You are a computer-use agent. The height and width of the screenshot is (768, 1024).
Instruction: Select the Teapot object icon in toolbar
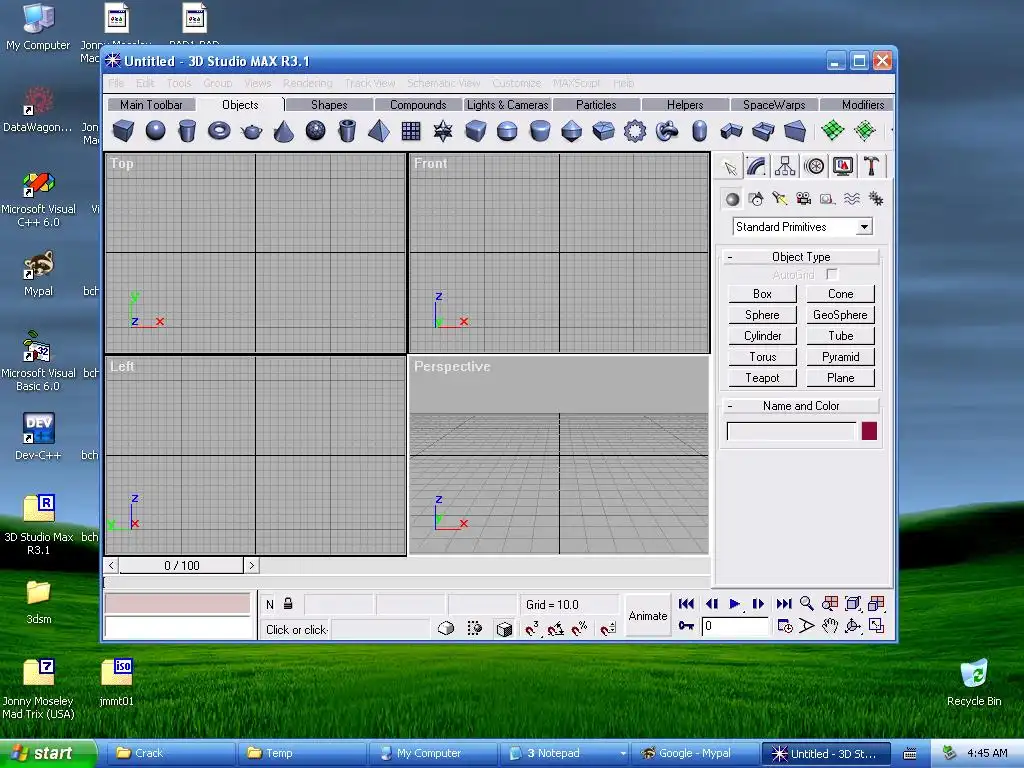[251, 131]
